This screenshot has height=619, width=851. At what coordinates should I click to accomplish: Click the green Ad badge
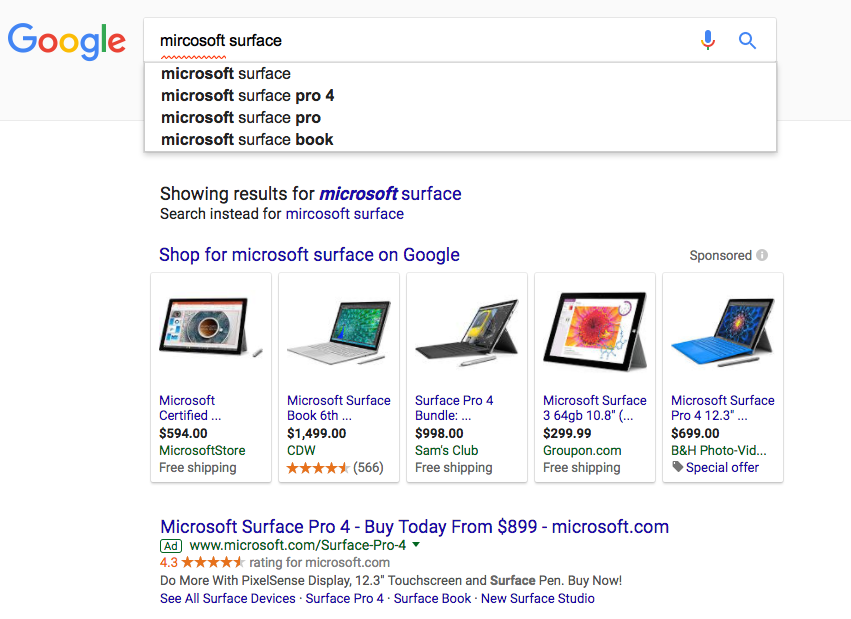click(171, 546)
